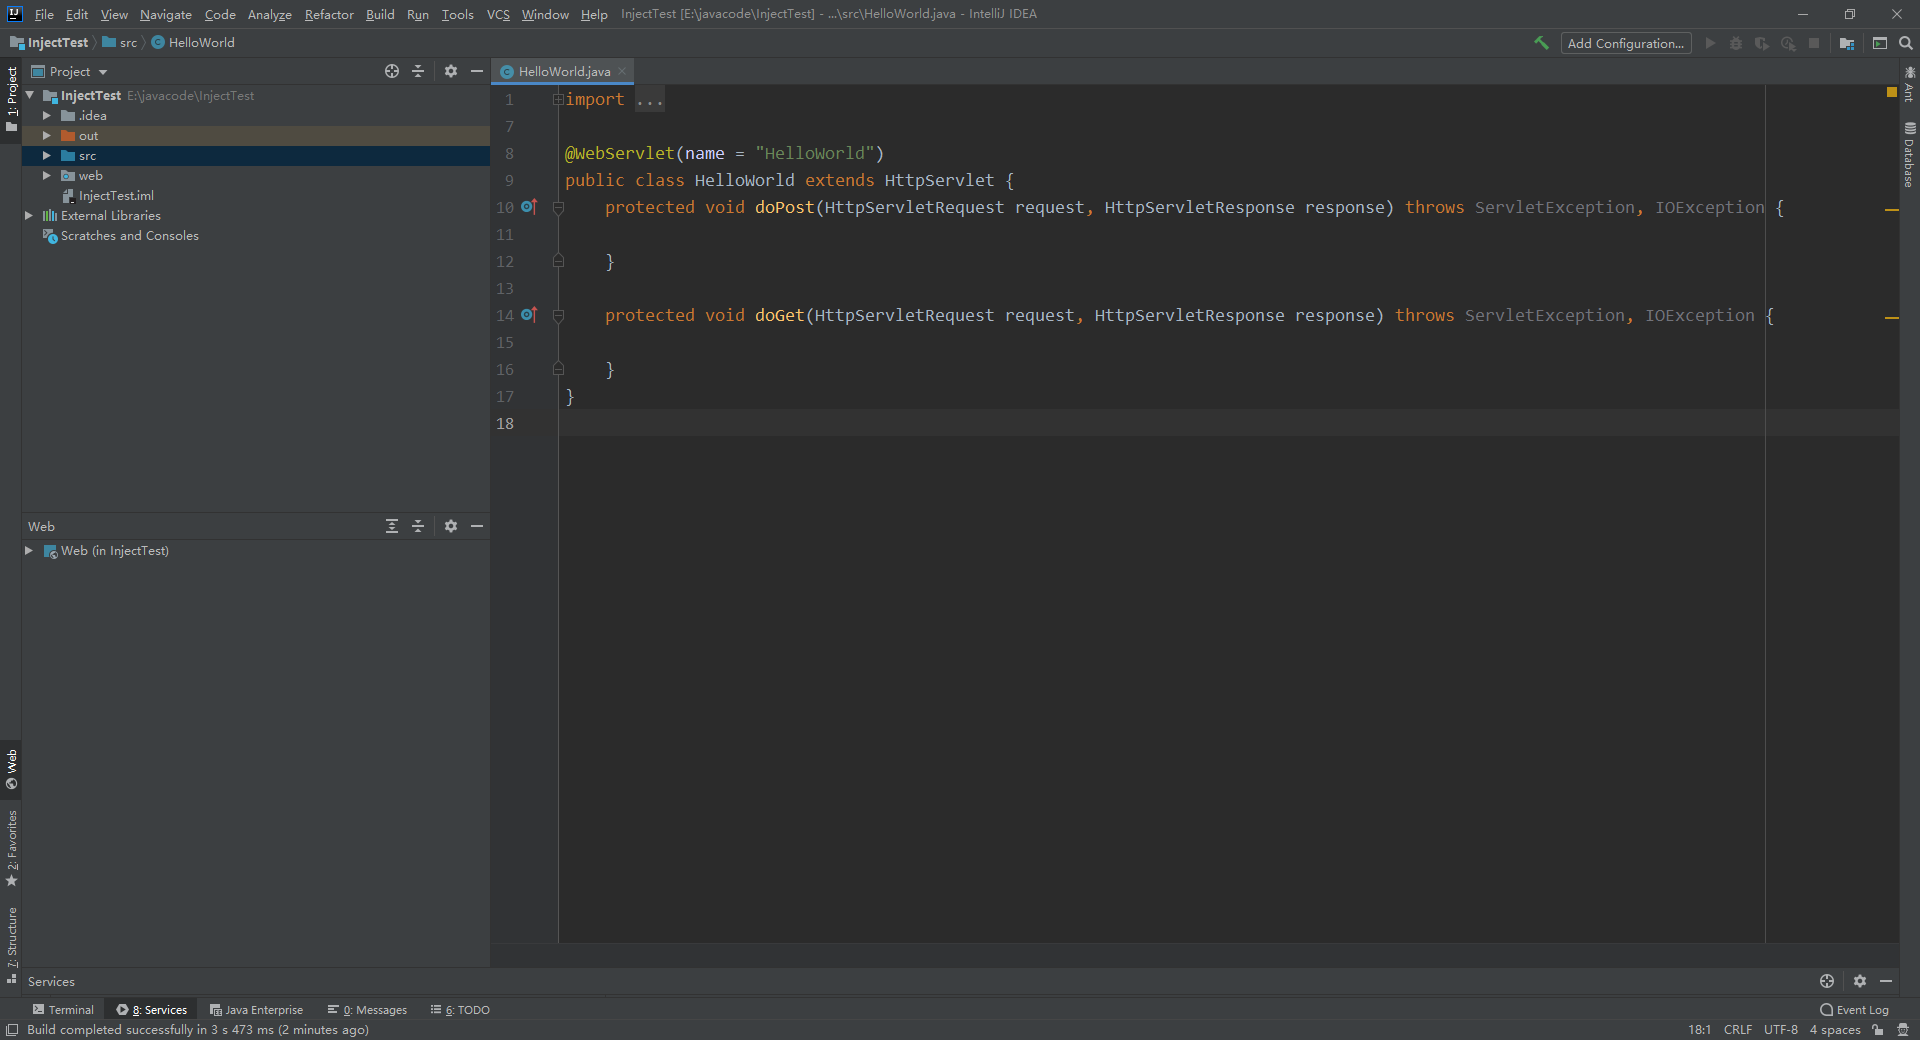Click the UTF-8 encoding in status bar

coord(1780,1030)
